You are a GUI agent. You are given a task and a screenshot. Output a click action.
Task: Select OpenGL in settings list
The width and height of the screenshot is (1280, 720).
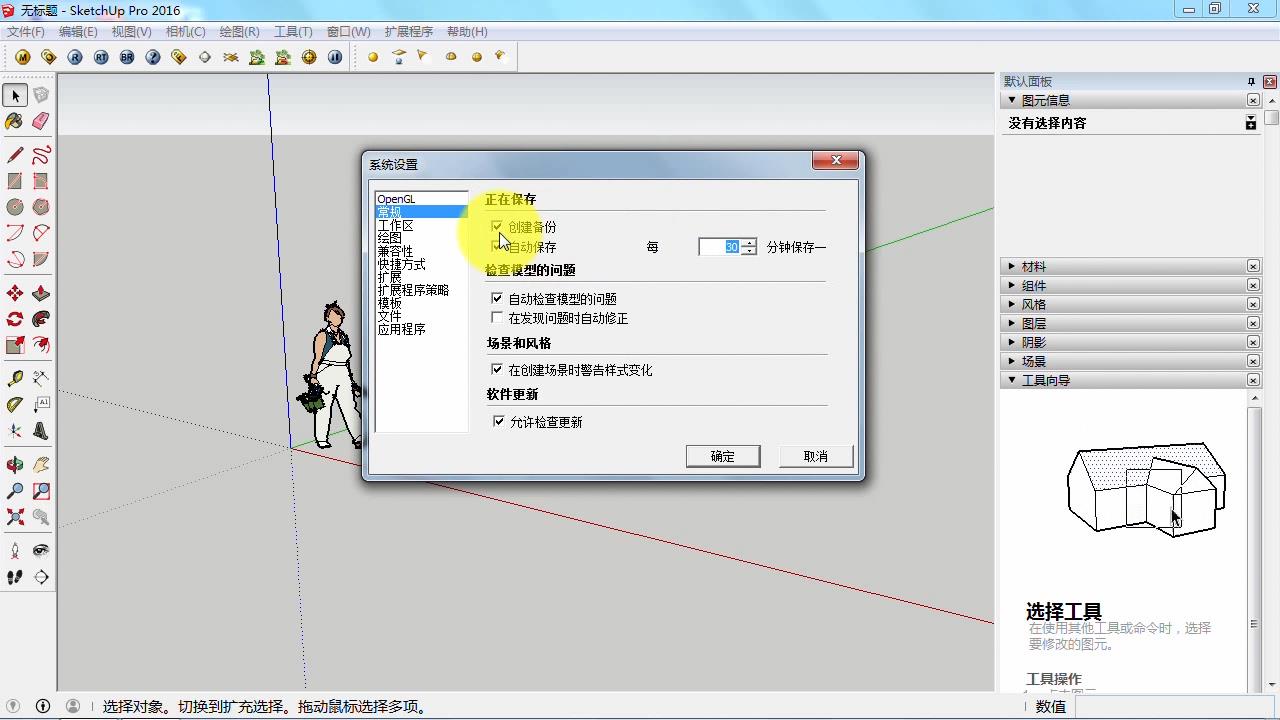pos(421,199)
